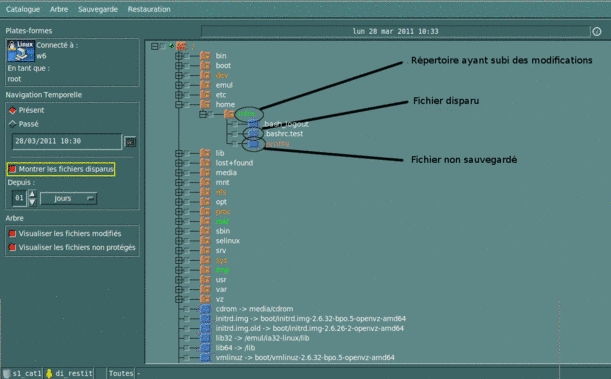611x379 pixels.
Task: Select the lib32 -> /emul/ia32-linux/lib entry
Action: click(262, 338)
